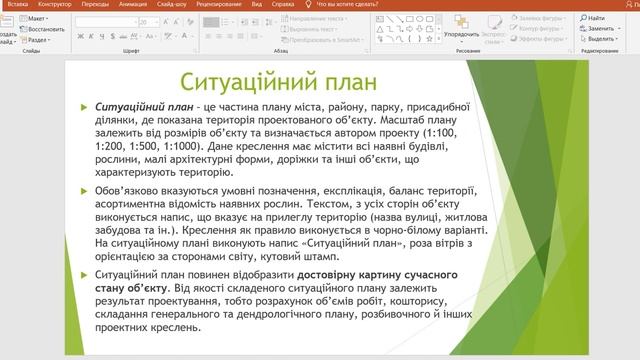Viewport: 640px width, 360px height.
Task: Select the arrow line shape
Action: tap(400, 19)
